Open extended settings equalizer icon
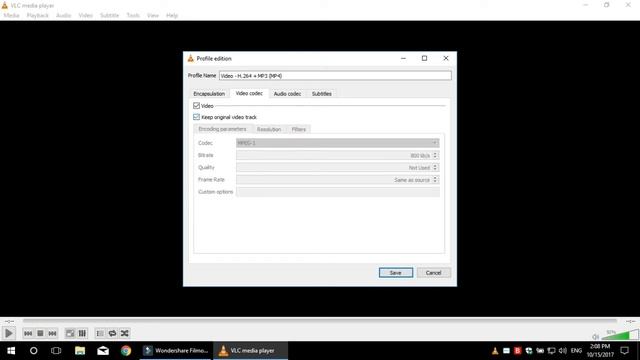The image size is (640, 360). [82, 333]
